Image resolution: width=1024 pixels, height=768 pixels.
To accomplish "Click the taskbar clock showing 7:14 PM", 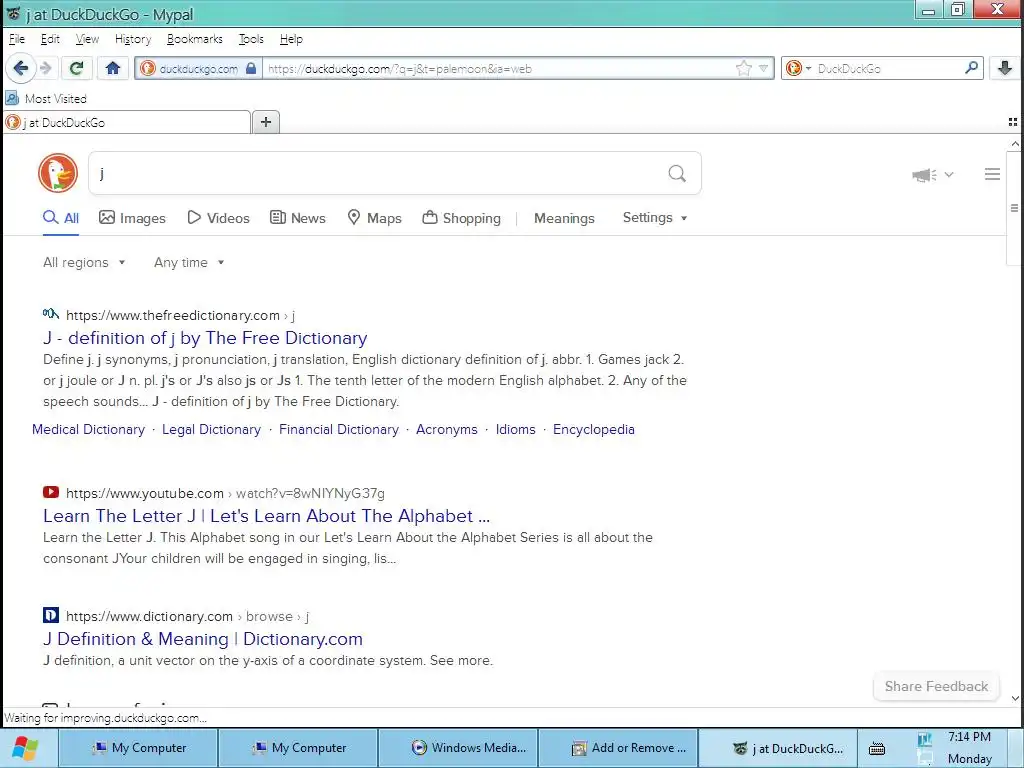I will tap(969, 737).
